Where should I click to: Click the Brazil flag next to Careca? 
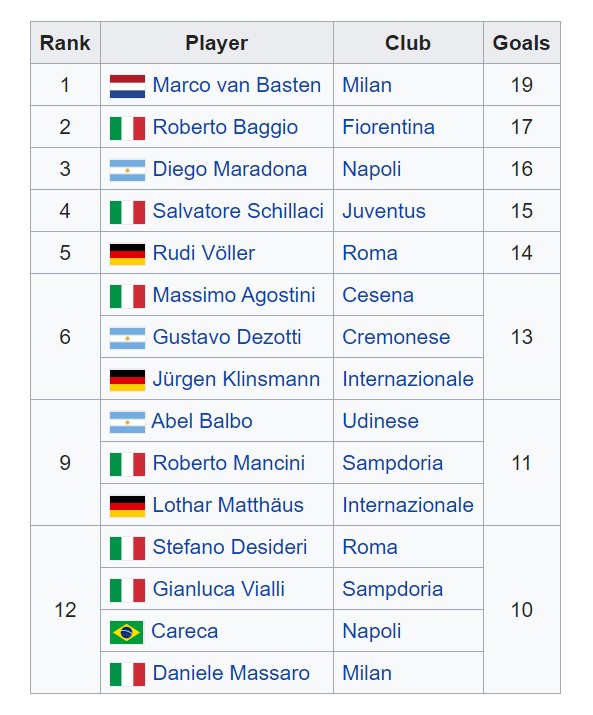pos(126,632)
